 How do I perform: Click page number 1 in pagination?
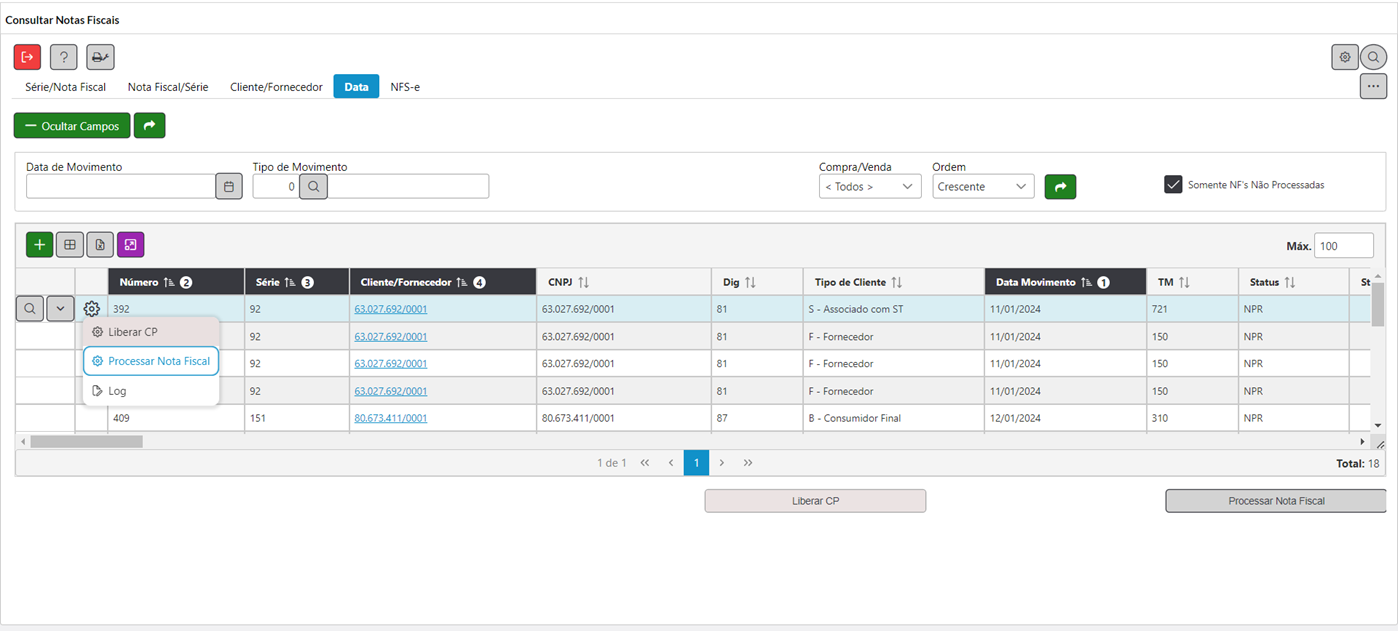pyautogui.click(x=696, y=463)
